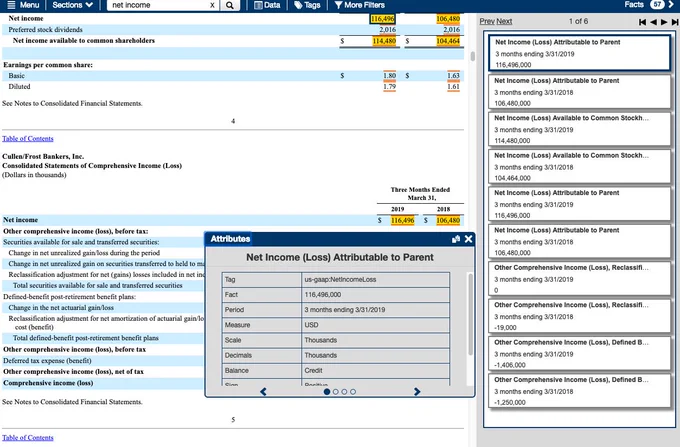
Task: Click the search field containing 'net income'
Action: [158, 5]
